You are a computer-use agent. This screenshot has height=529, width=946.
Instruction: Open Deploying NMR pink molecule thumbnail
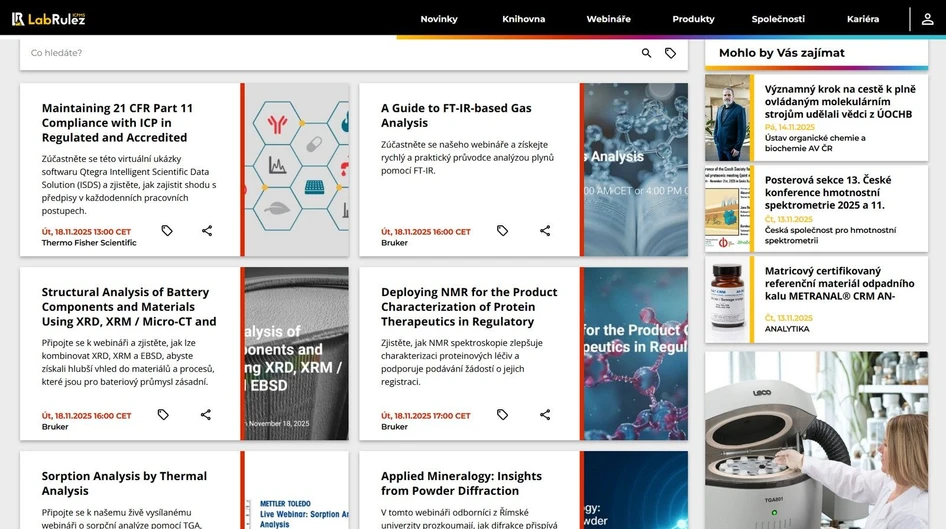coord(636,353)
